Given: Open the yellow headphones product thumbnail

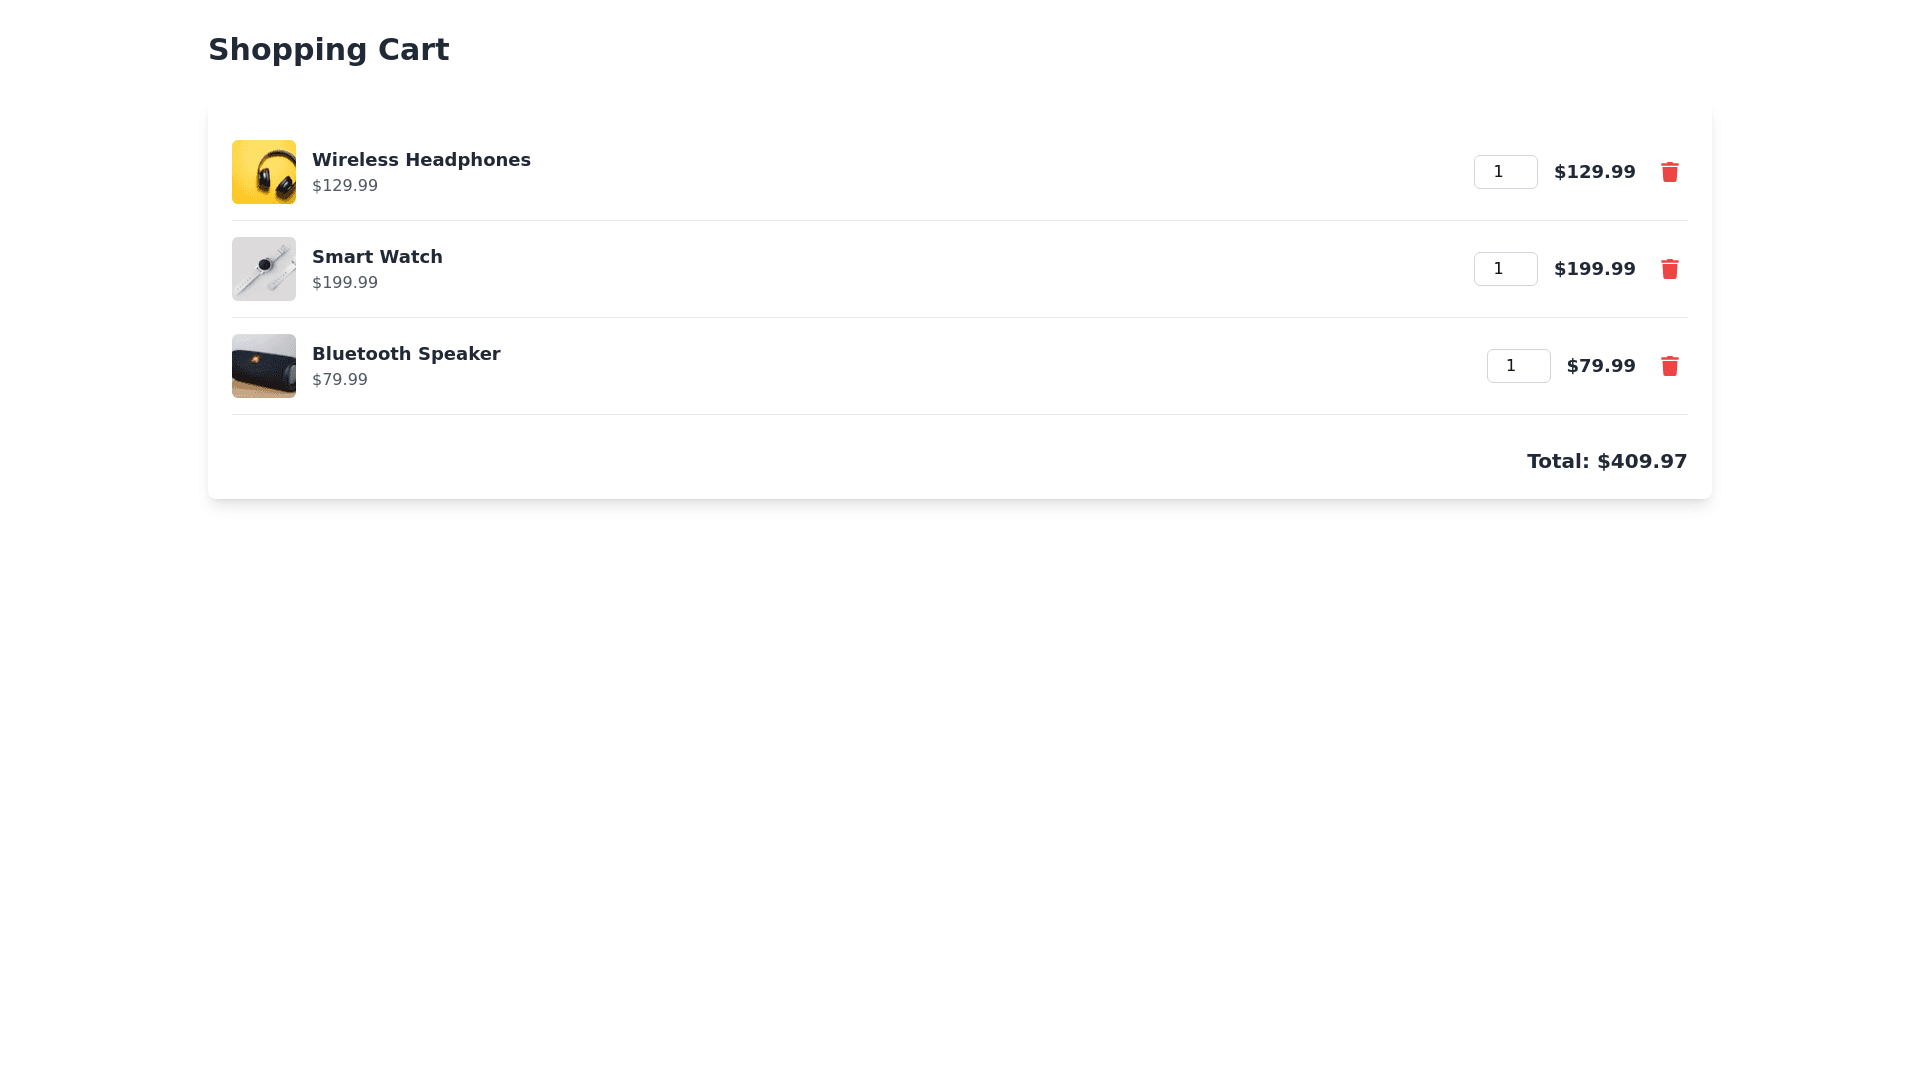Looking at the screenshot, I should point(264,172).
